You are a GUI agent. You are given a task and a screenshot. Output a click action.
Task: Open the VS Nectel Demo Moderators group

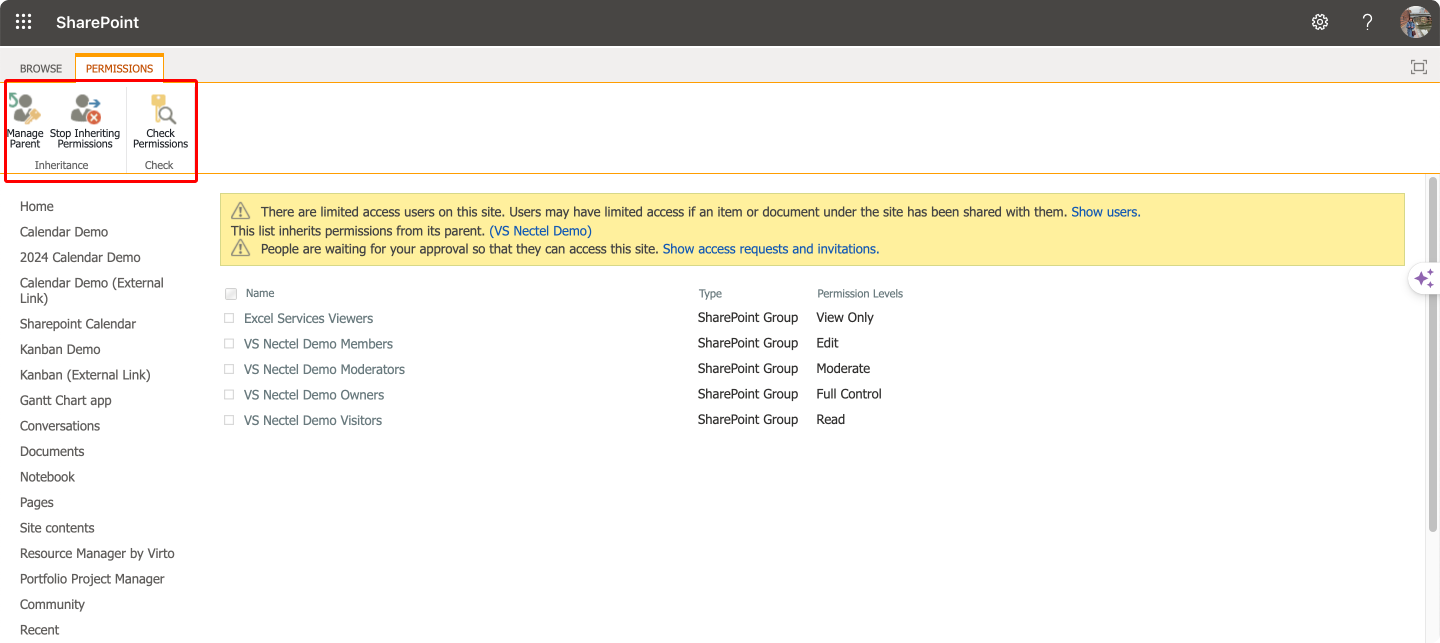pyautogui.click(x=324, y=369)
